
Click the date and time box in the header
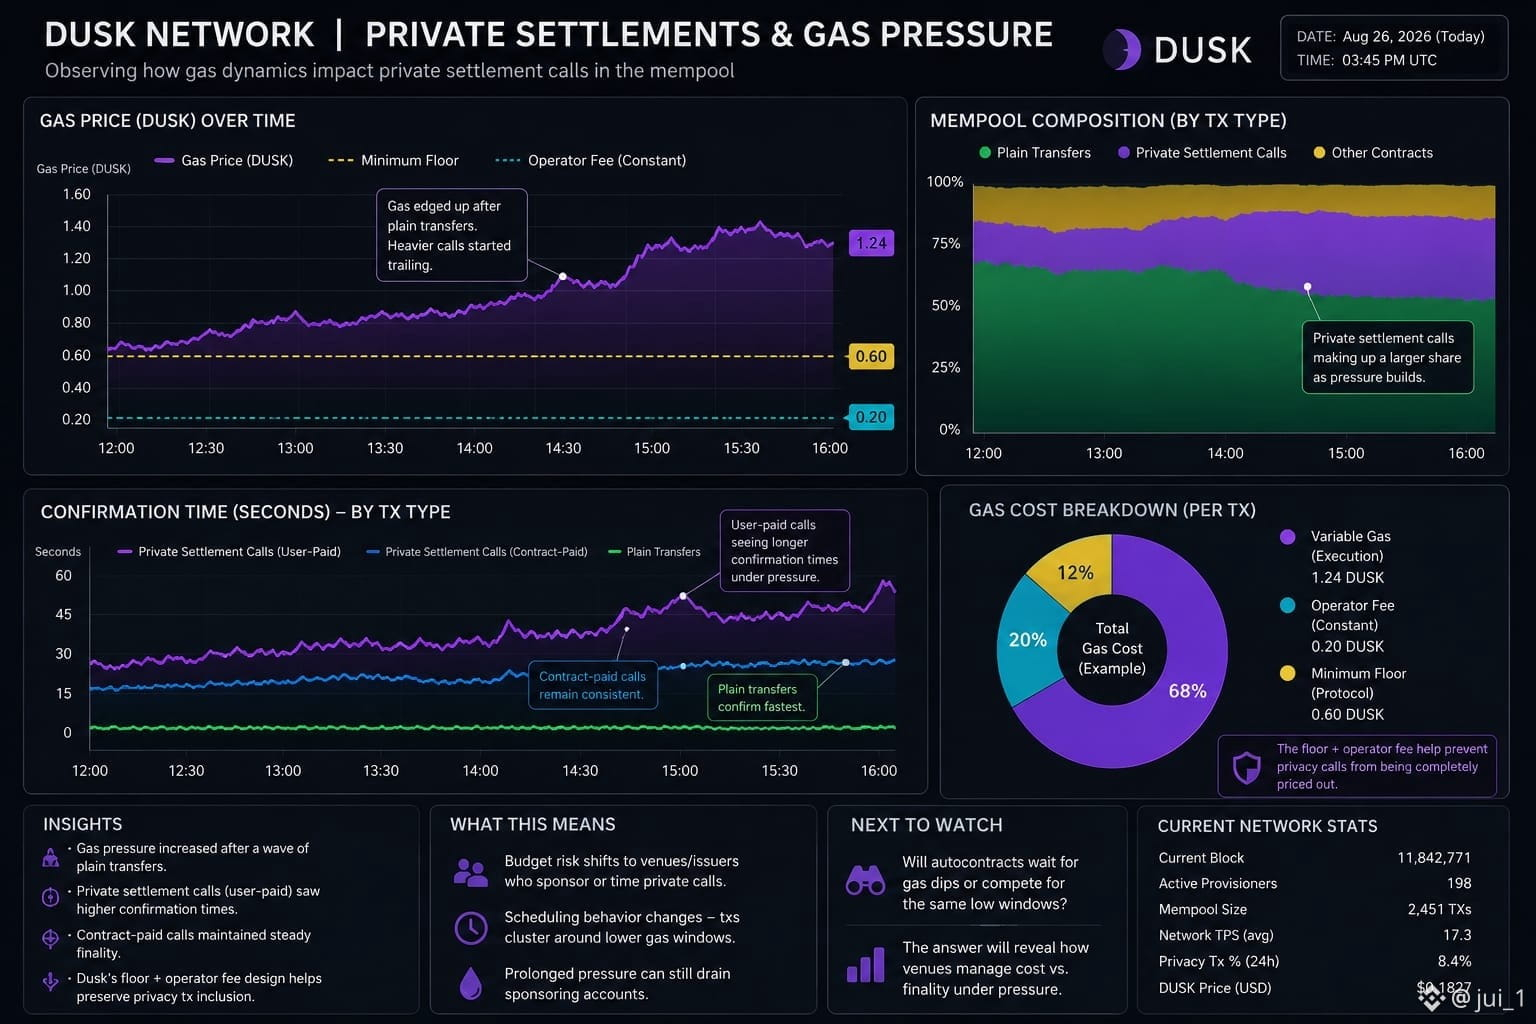tap(1394, 48)
